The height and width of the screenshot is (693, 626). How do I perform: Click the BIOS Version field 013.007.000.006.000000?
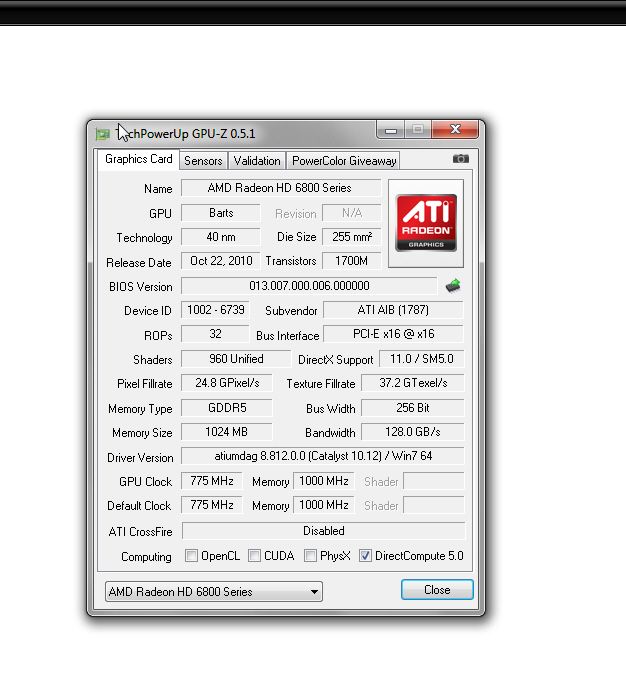point(309,286)
